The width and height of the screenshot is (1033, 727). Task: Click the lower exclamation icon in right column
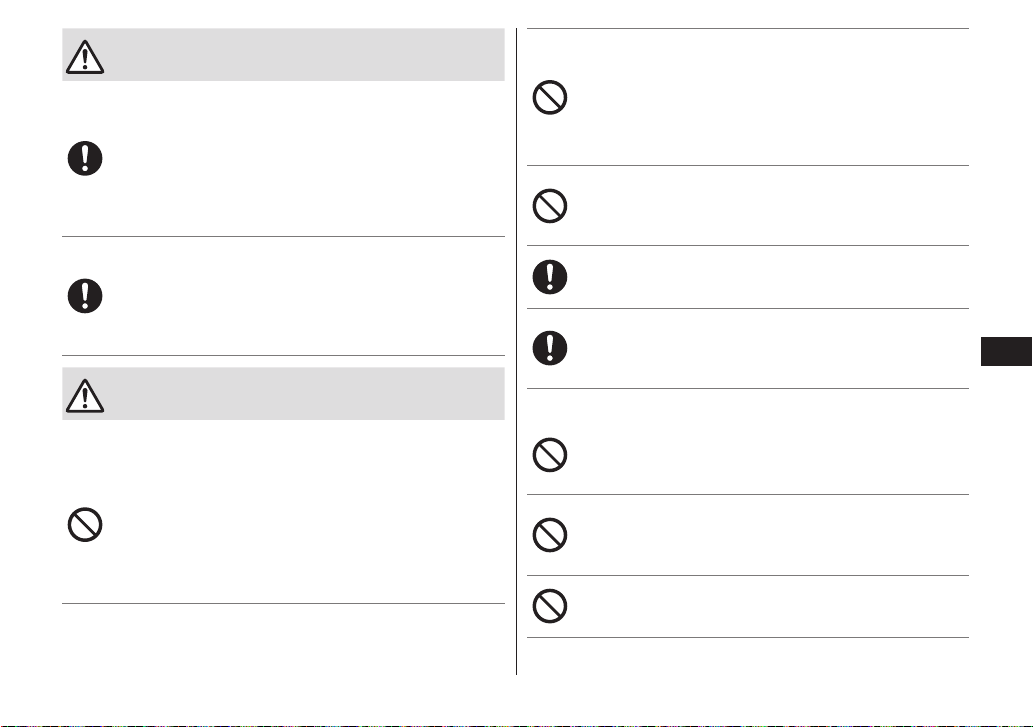(x=549, y=348)
